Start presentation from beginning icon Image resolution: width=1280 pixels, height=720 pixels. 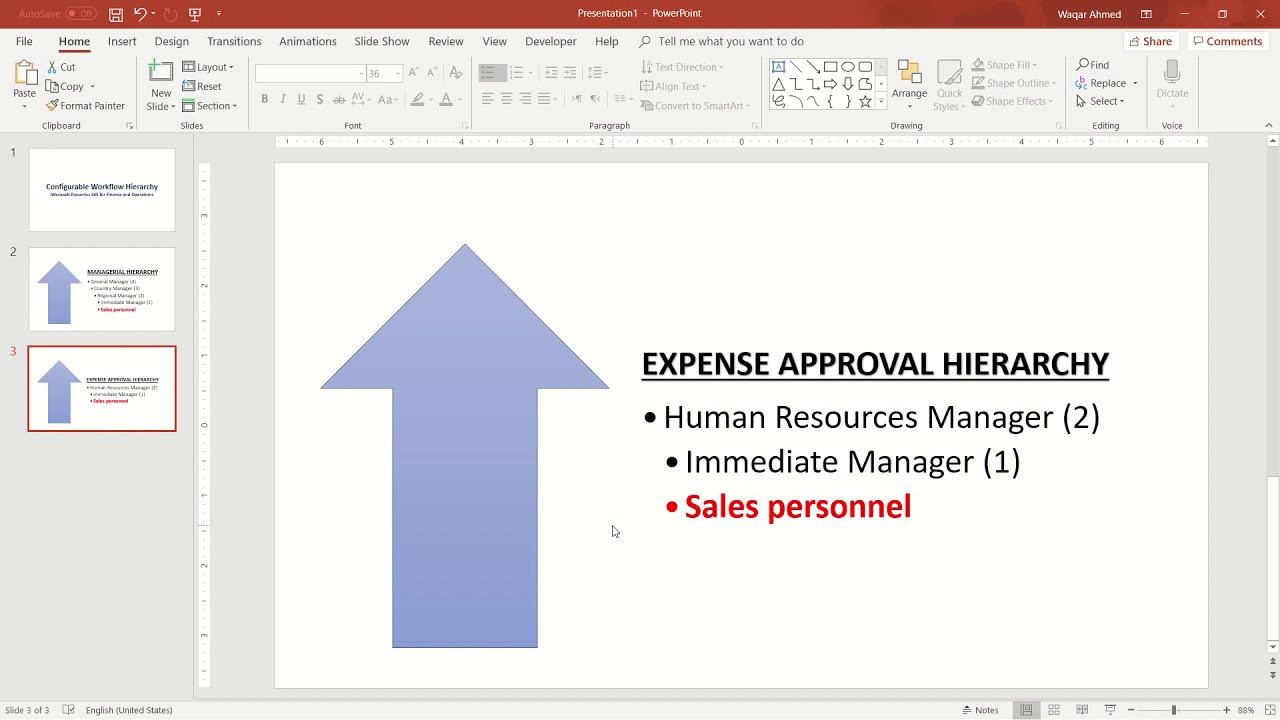point(195,14)
